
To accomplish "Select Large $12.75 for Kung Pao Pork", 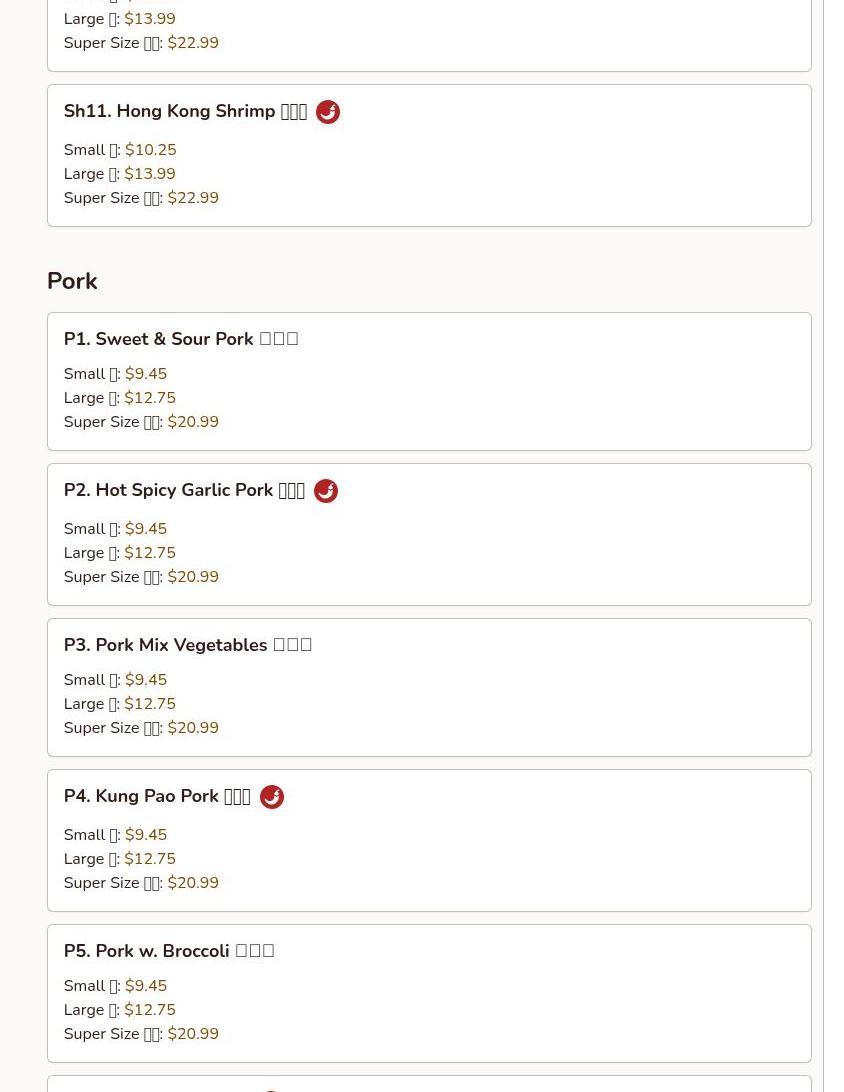I will click(x=150, y=859).
